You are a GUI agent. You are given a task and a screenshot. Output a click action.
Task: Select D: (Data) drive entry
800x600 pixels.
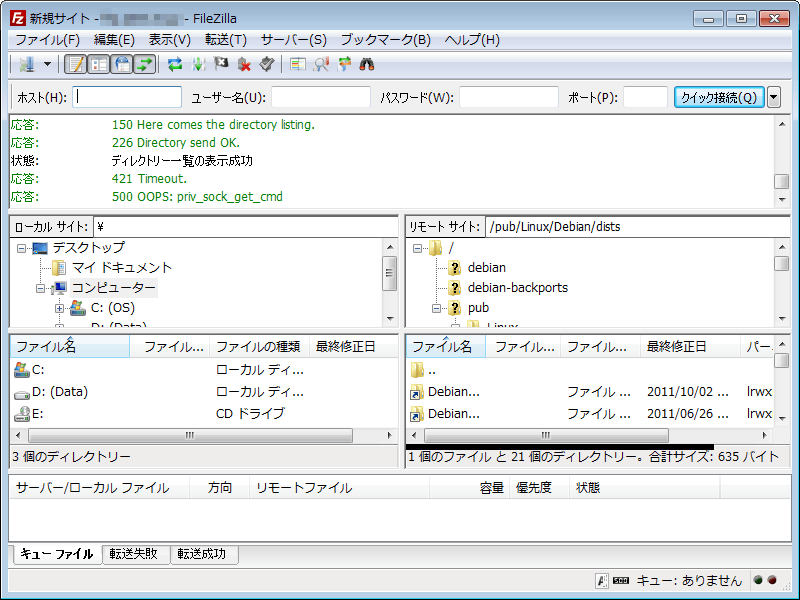pyautogui.click(x=204, y=392)
